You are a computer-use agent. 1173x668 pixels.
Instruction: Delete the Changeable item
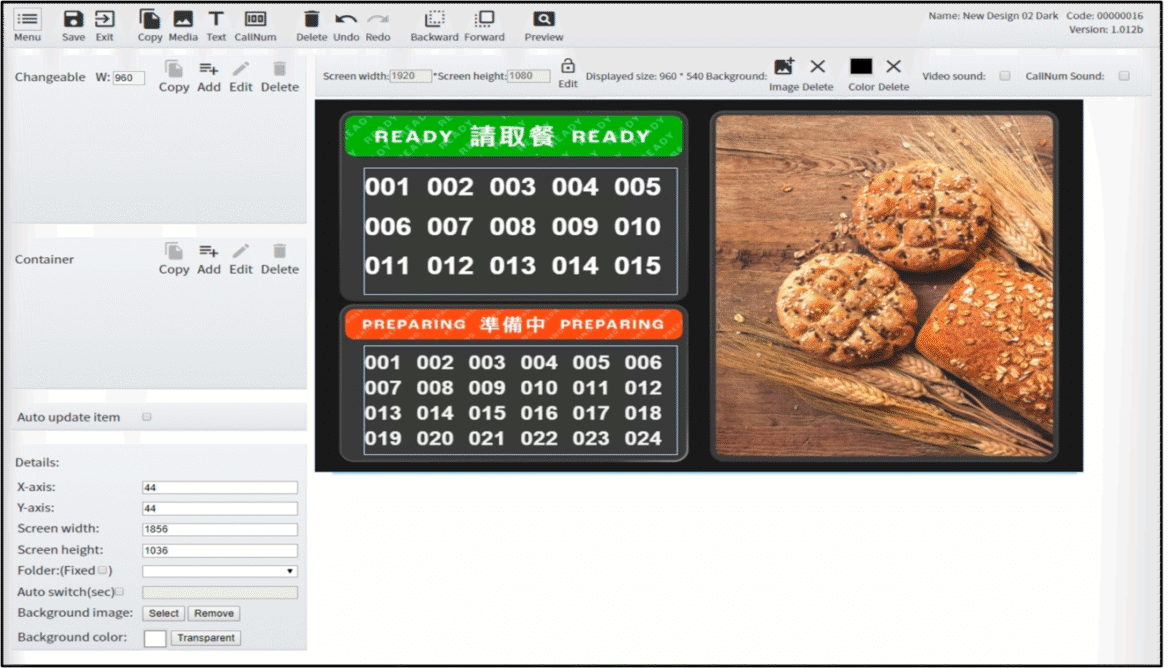tap(280, 76)
